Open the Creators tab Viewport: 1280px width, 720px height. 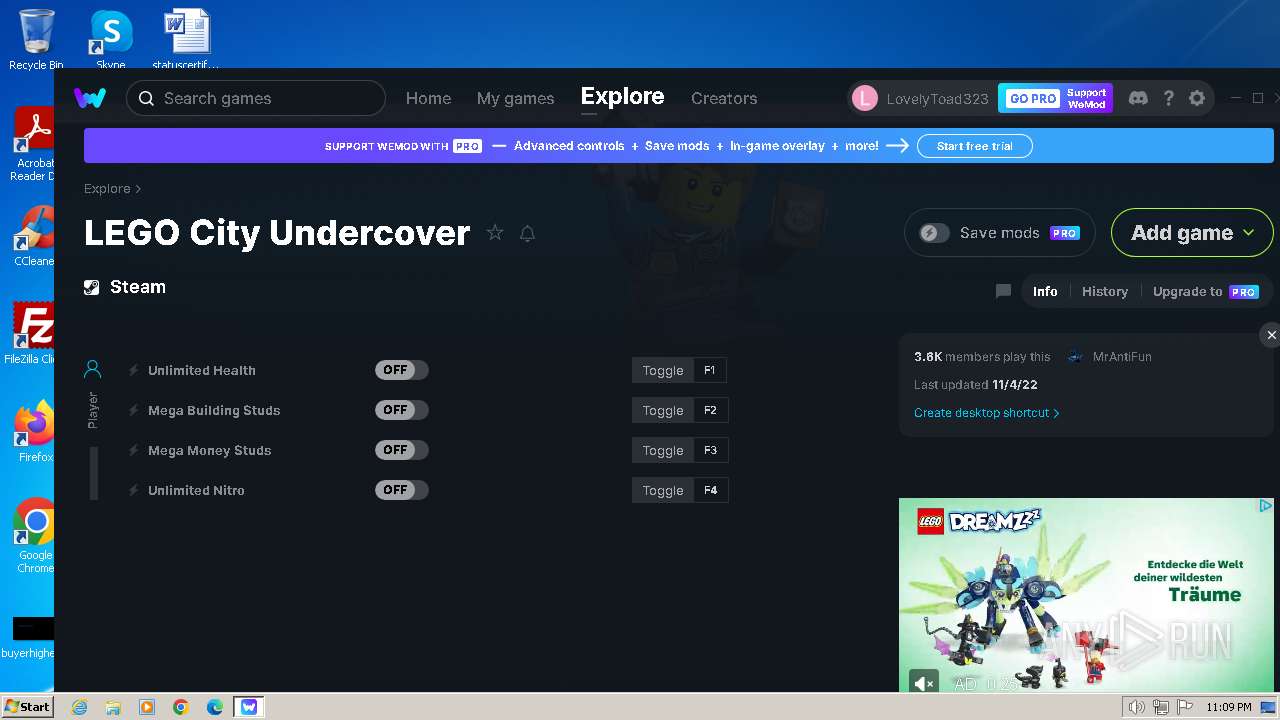[724, 98]
